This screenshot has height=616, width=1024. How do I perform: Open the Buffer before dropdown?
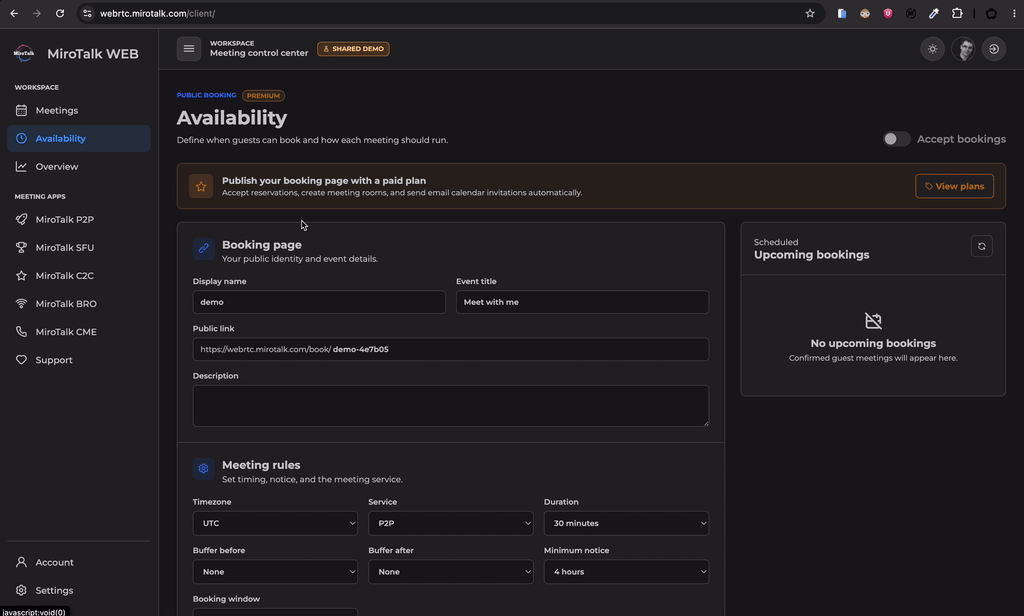point(275,572)
